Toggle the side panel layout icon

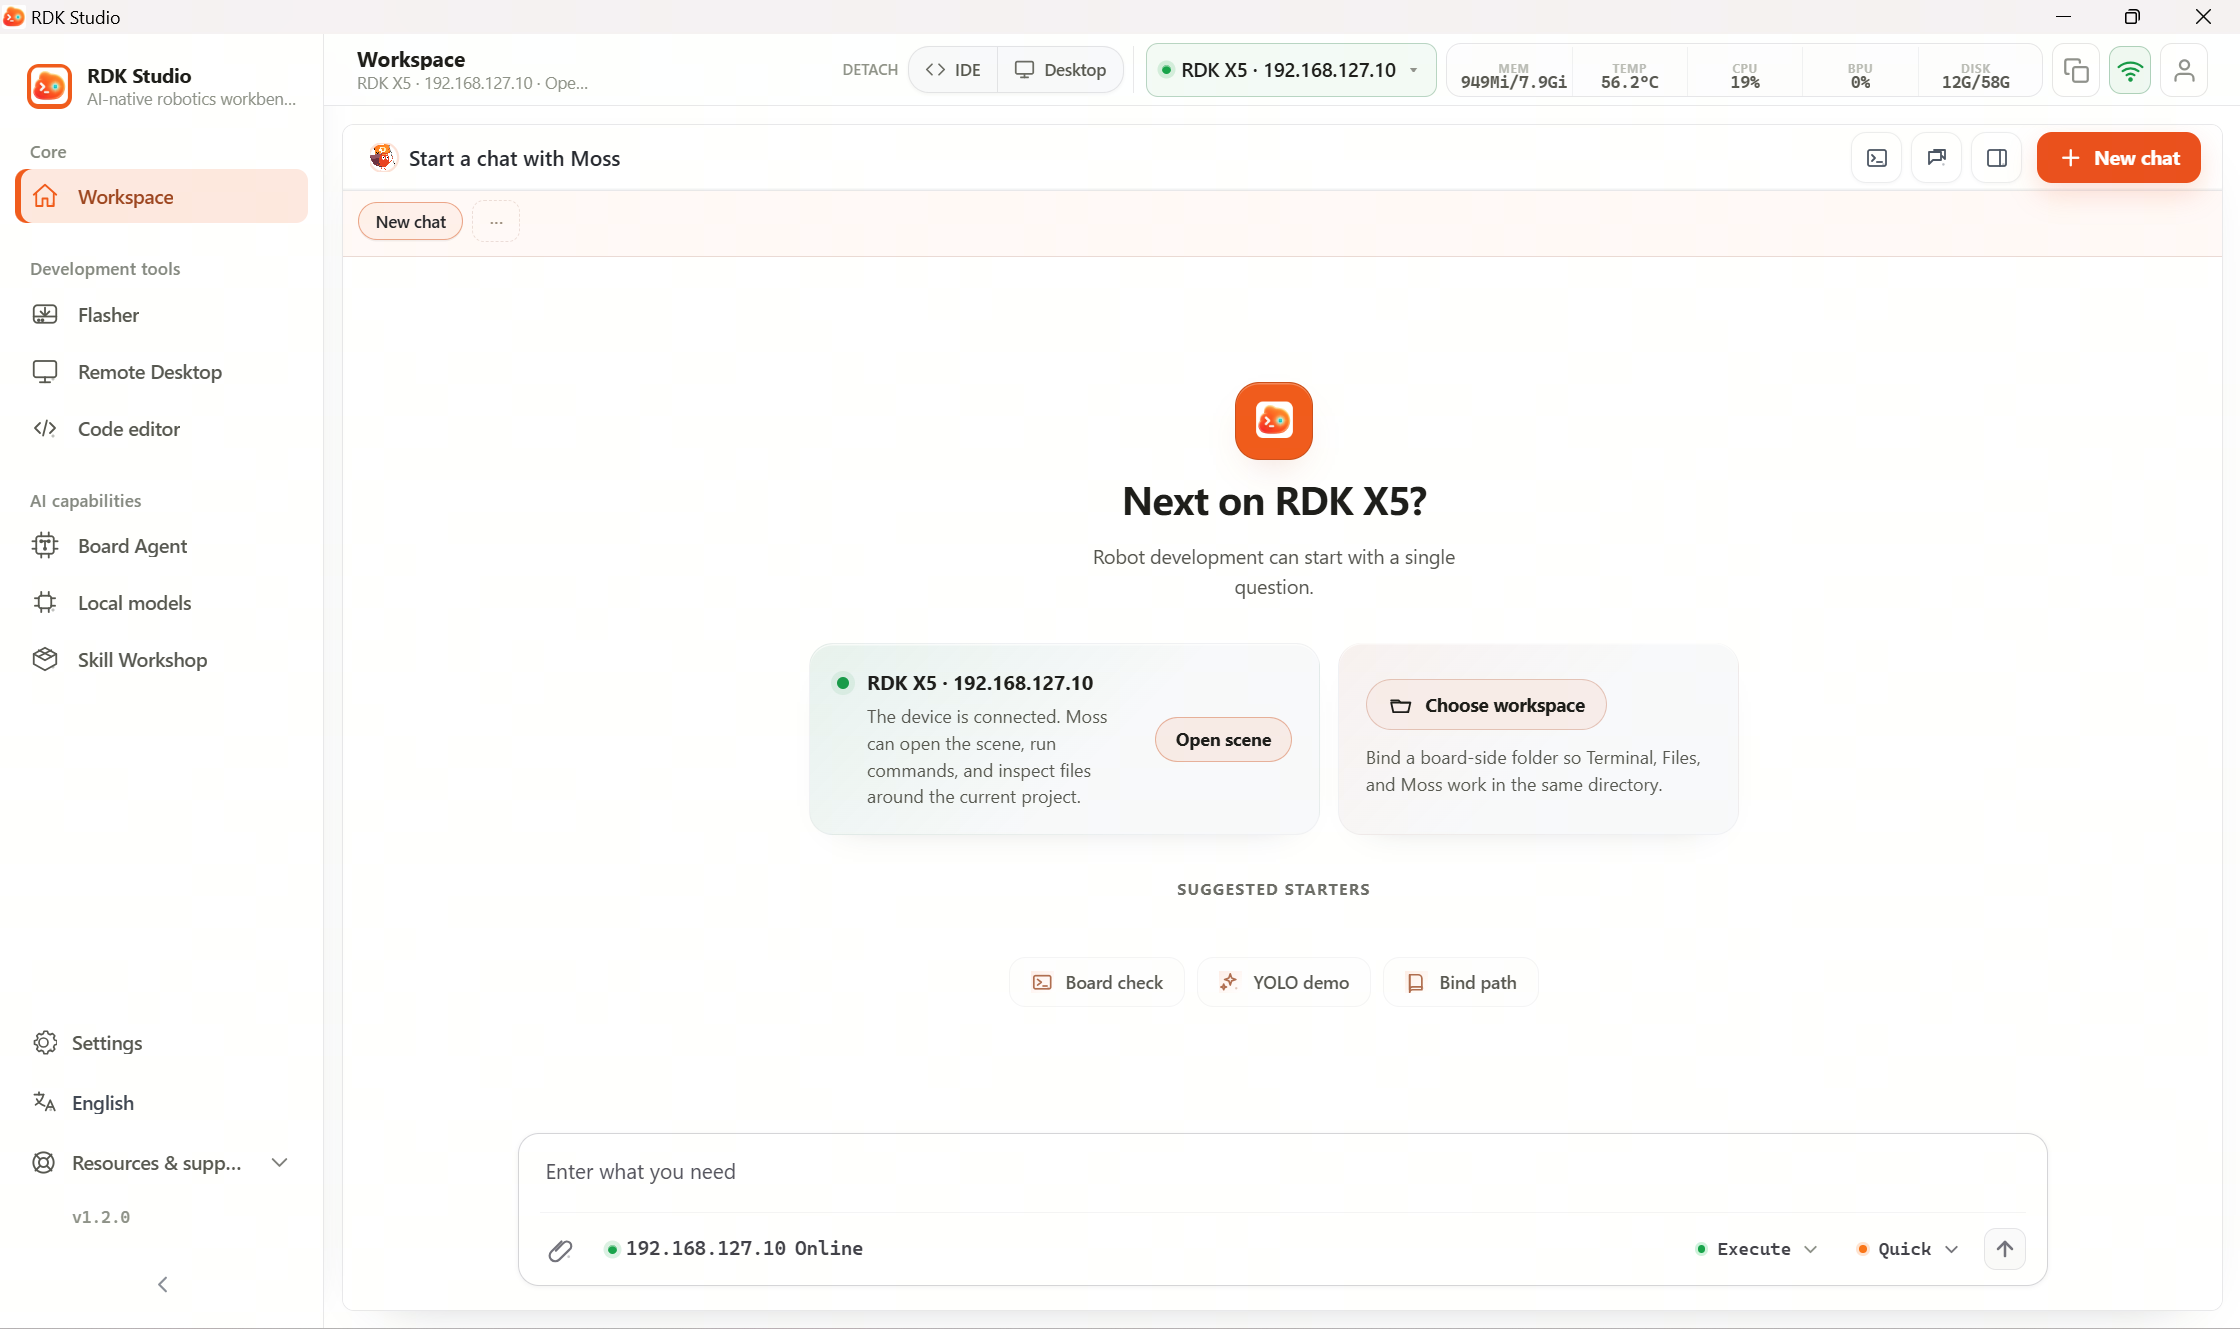point(1997,158)
